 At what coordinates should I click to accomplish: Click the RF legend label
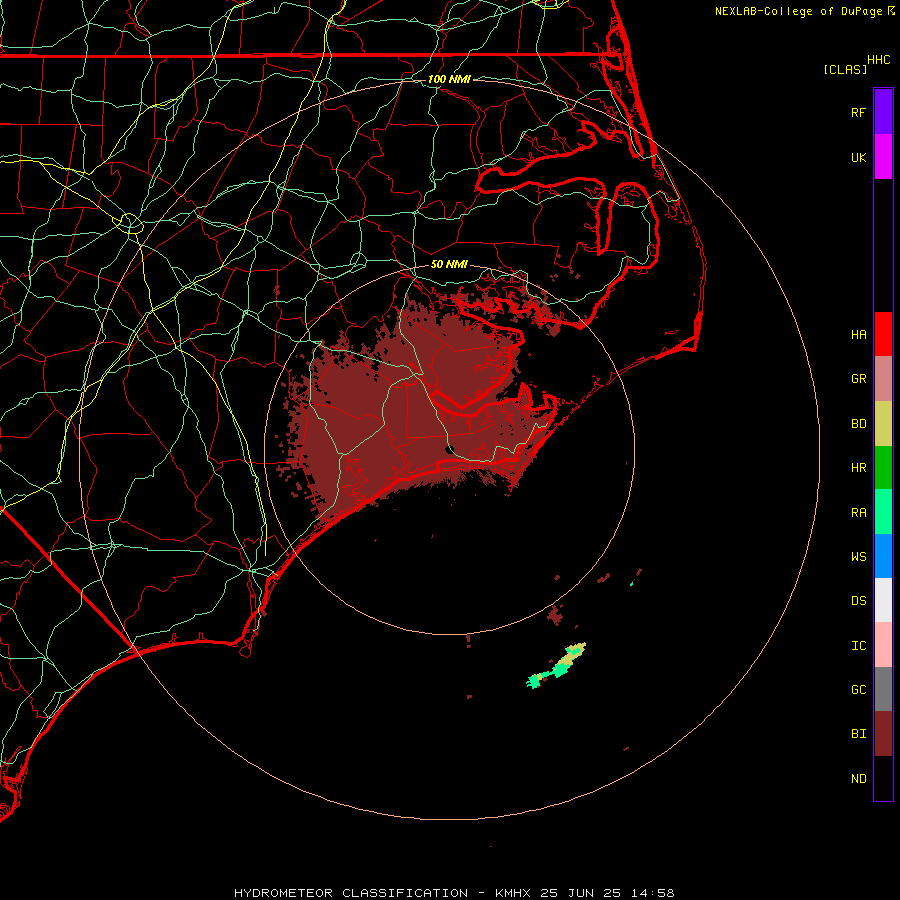[858, 112]
